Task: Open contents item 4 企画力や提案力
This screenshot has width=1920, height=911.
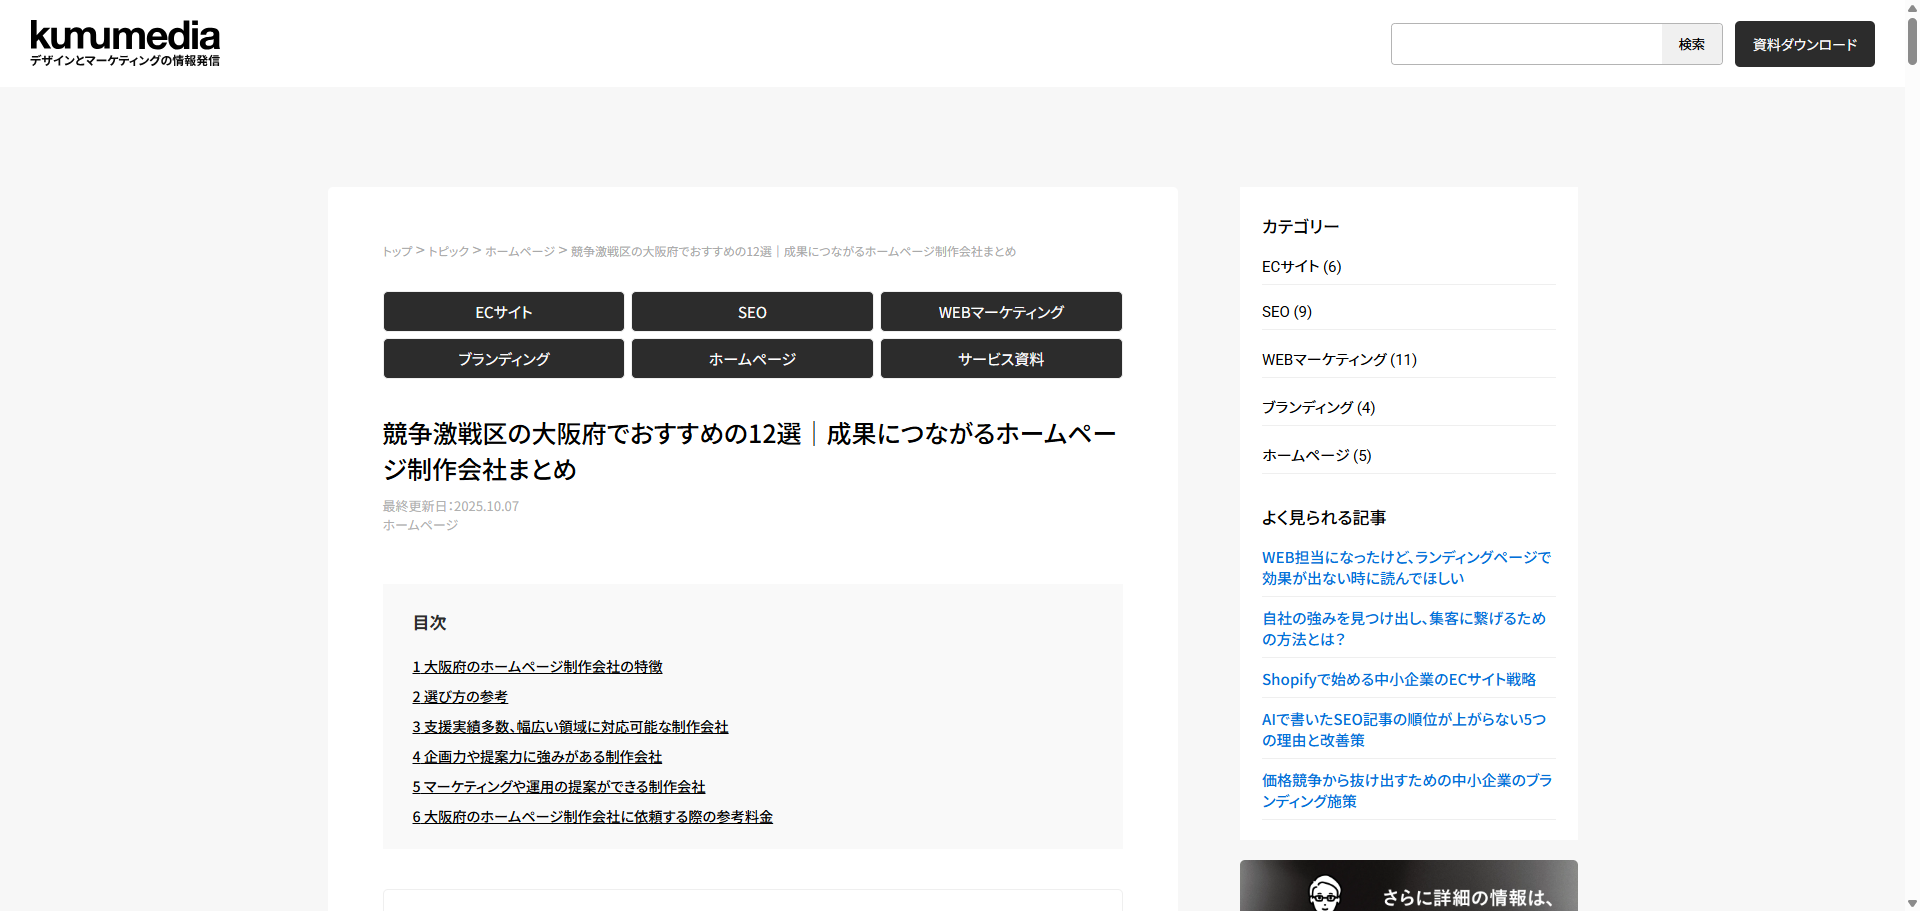Action: tap(537, 757)
